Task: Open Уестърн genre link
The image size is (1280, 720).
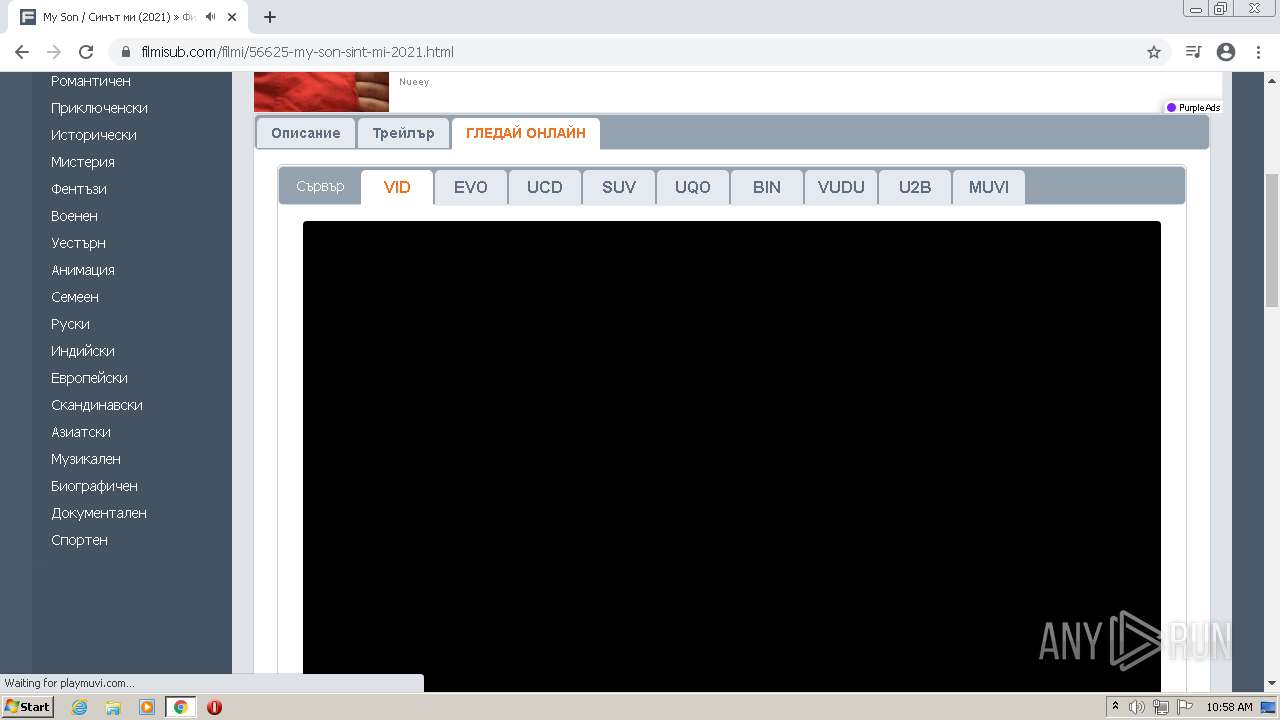Action: click(x=78, y=243)
